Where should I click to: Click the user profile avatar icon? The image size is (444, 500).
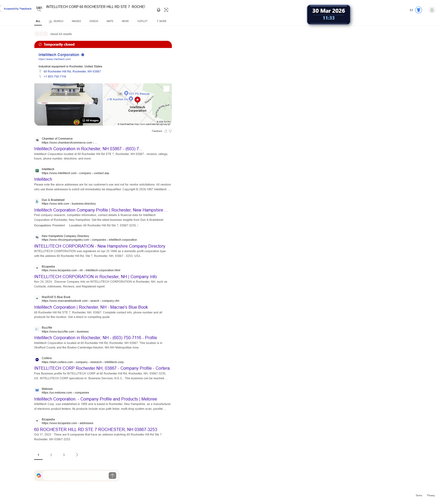point(432,10)
